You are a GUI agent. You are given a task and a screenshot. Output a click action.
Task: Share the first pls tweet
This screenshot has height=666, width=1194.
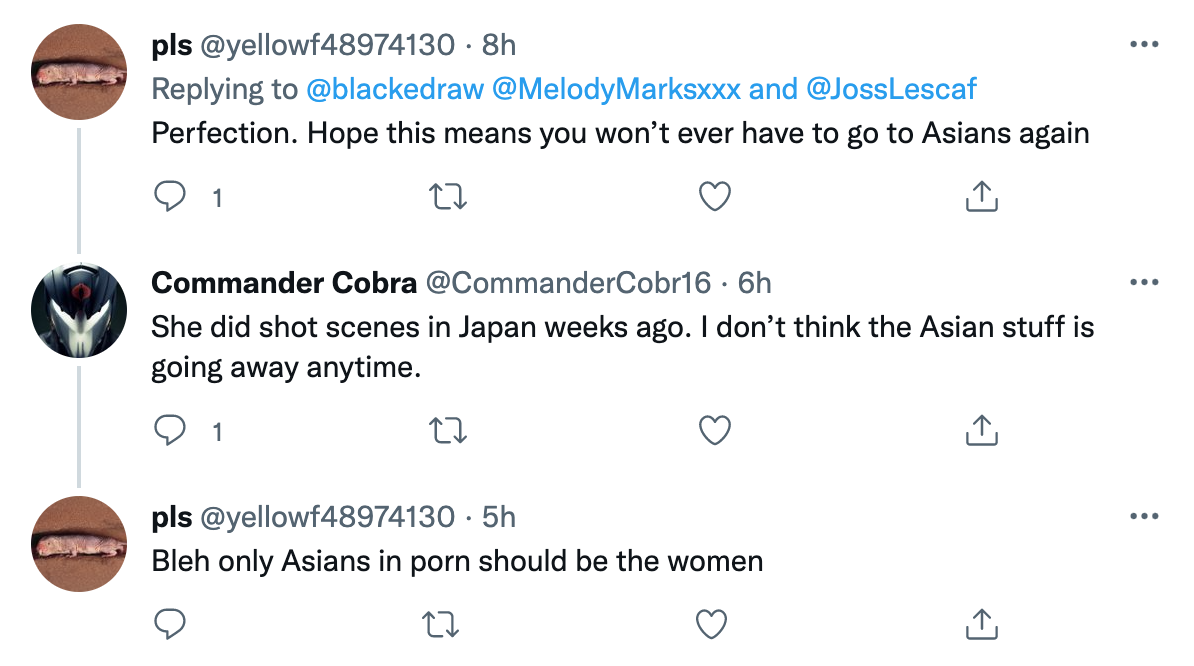tap(982, 196)
